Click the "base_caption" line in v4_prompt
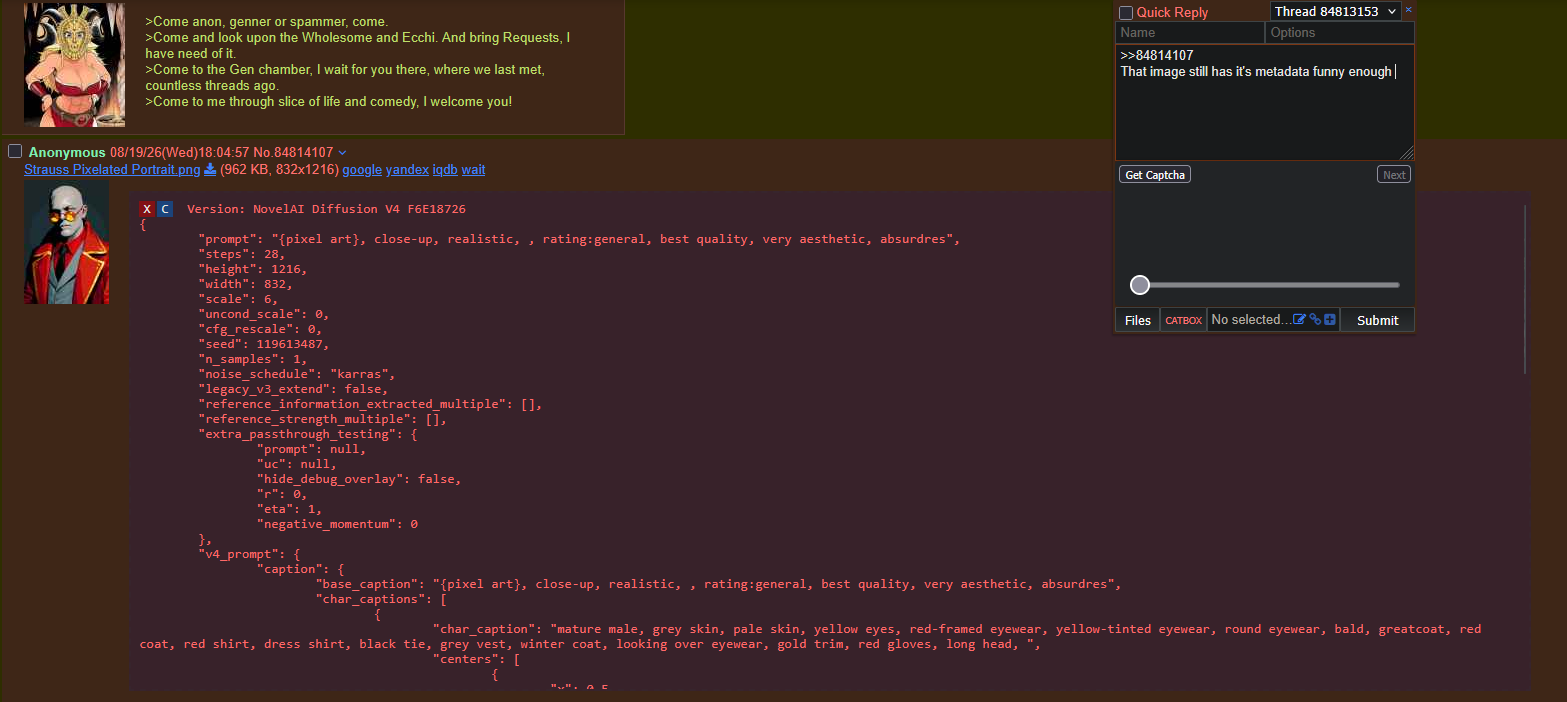 [719, 584]
